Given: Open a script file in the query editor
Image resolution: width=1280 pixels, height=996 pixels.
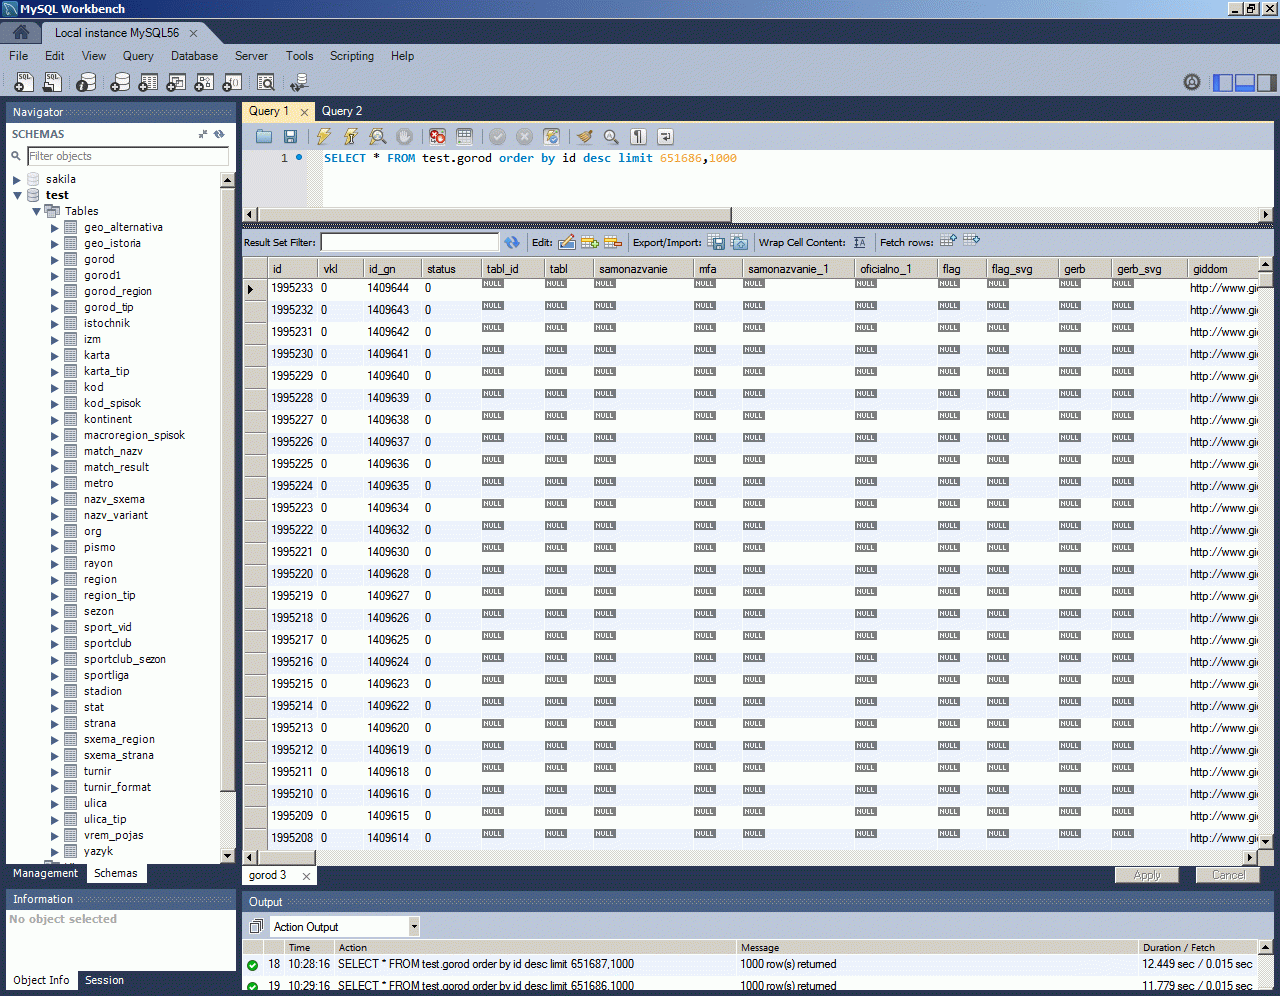Looking at the screenshot, I should [x=264, y=136].
